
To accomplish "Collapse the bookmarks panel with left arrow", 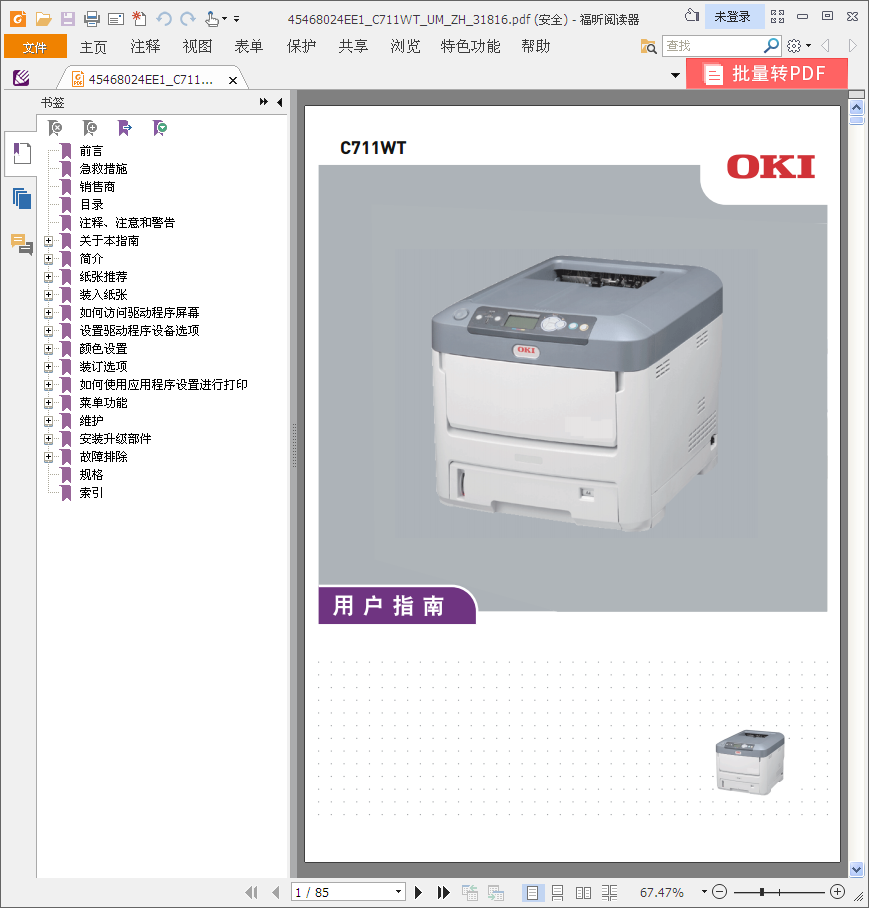I will pyautogui.click(x=280, y=102).
